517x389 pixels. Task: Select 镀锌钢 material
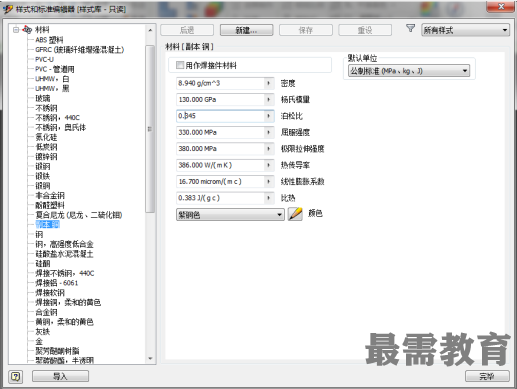point(46,156)
